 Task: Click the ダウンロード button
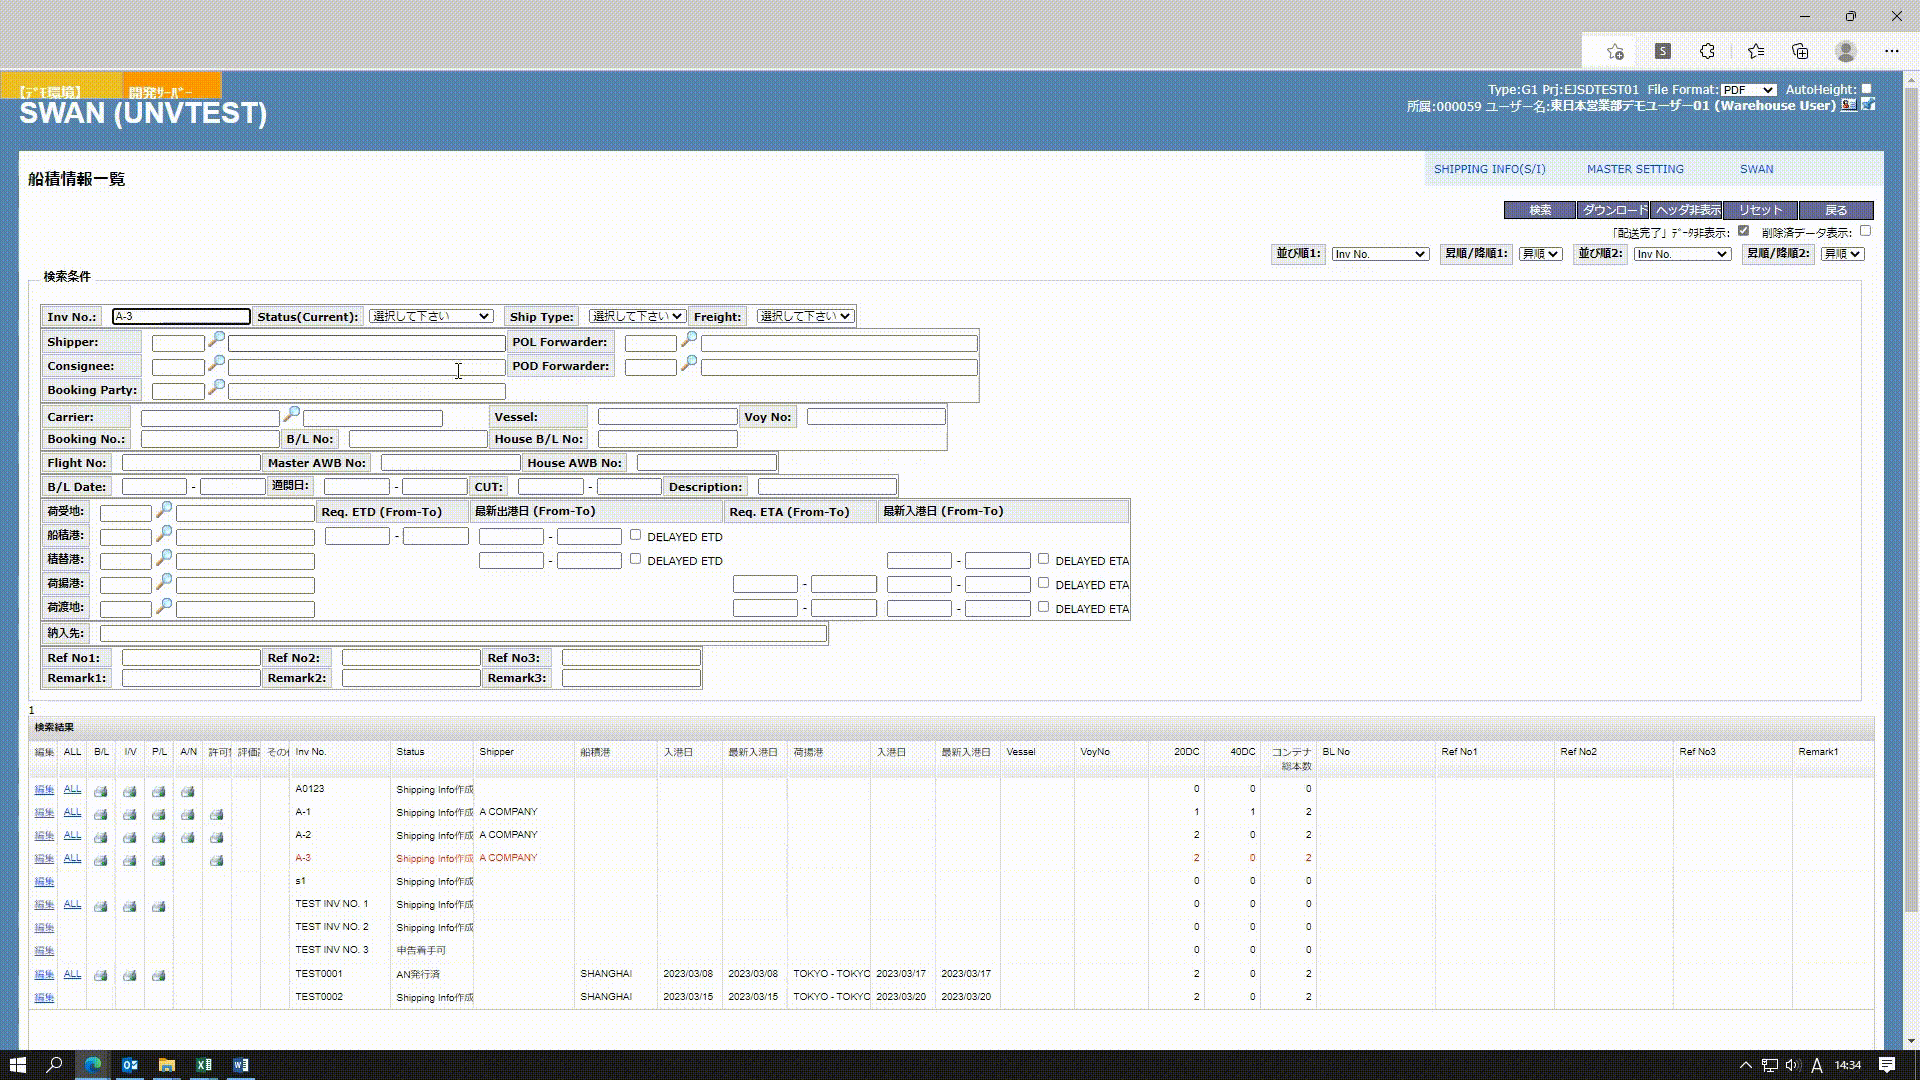(x=1614, y=210)
